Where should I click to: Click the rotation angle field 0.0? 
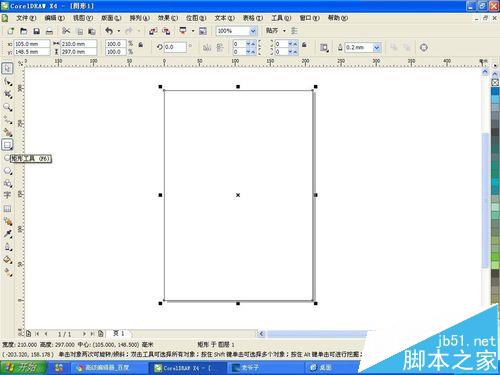174,47
